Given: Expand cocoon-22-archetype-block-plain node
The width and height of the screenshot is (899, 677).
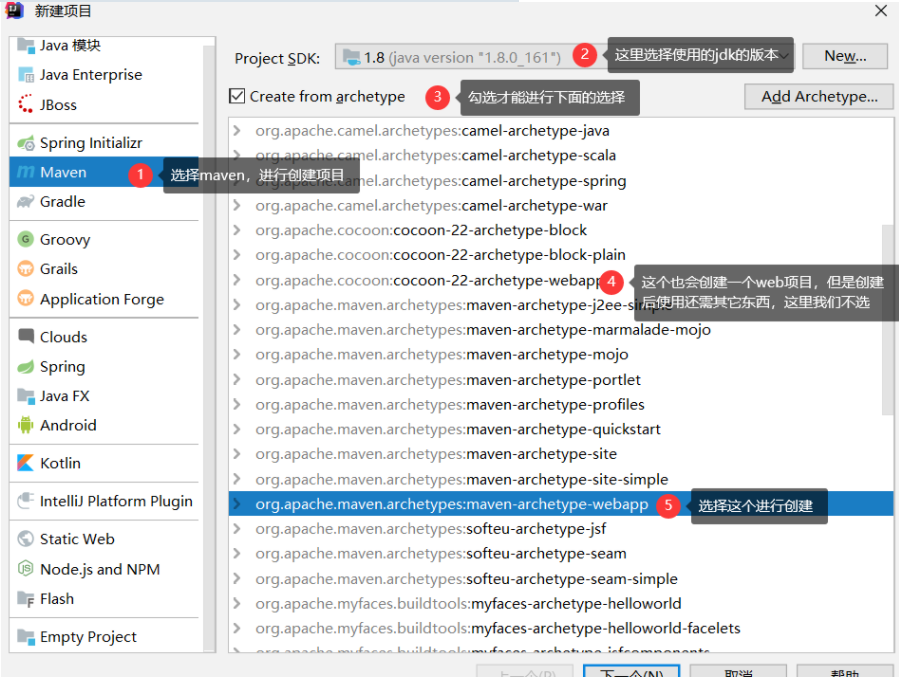Looking at the screenshot, I should 237,255.
